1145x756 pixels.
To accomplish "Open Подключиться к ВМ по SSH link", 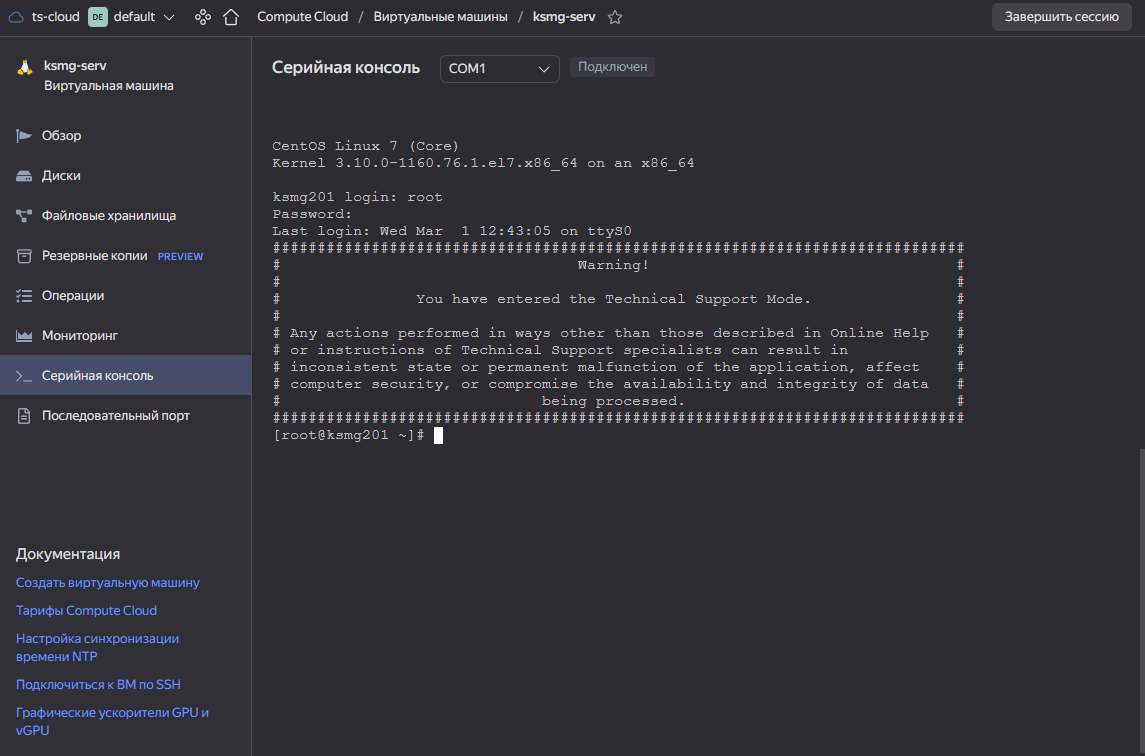I will pyautogui.click(x=98, y=684).
